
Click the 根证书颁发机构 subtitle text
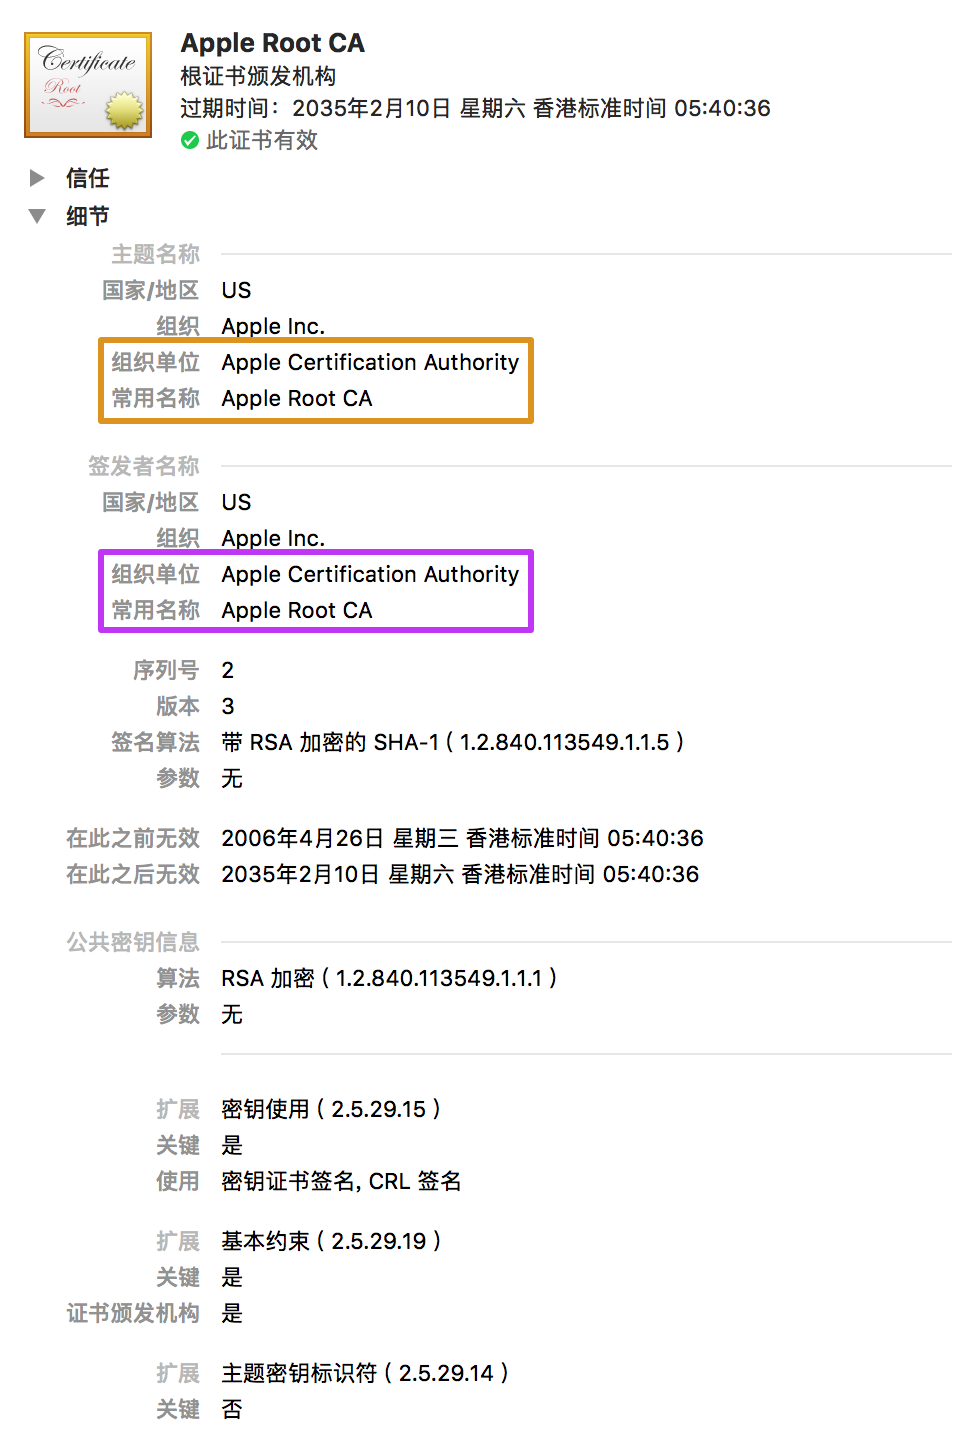[258, 76]
